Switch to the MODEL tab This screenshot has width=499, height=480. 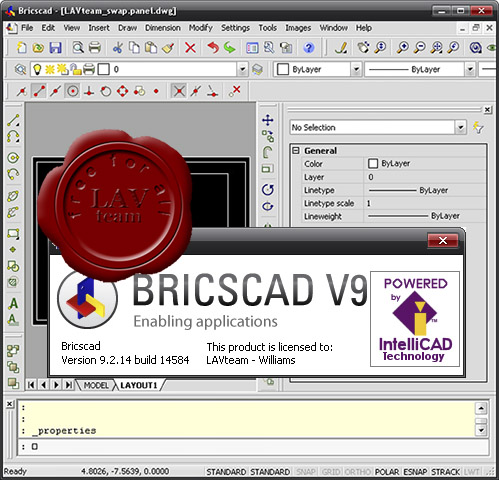[x=96, y=385]
